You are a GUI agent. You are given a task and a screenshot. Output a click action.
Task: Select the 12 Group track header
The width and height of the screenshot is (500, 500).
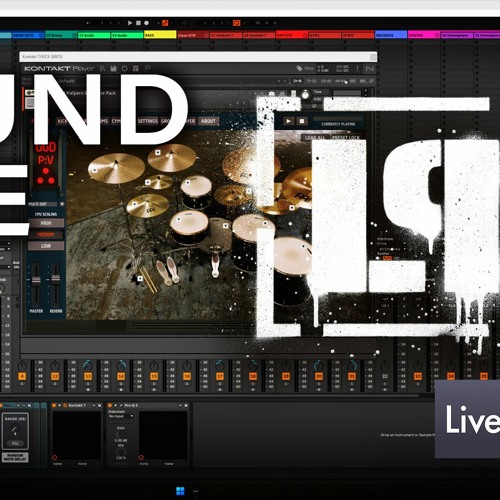[x=61, y=35]
